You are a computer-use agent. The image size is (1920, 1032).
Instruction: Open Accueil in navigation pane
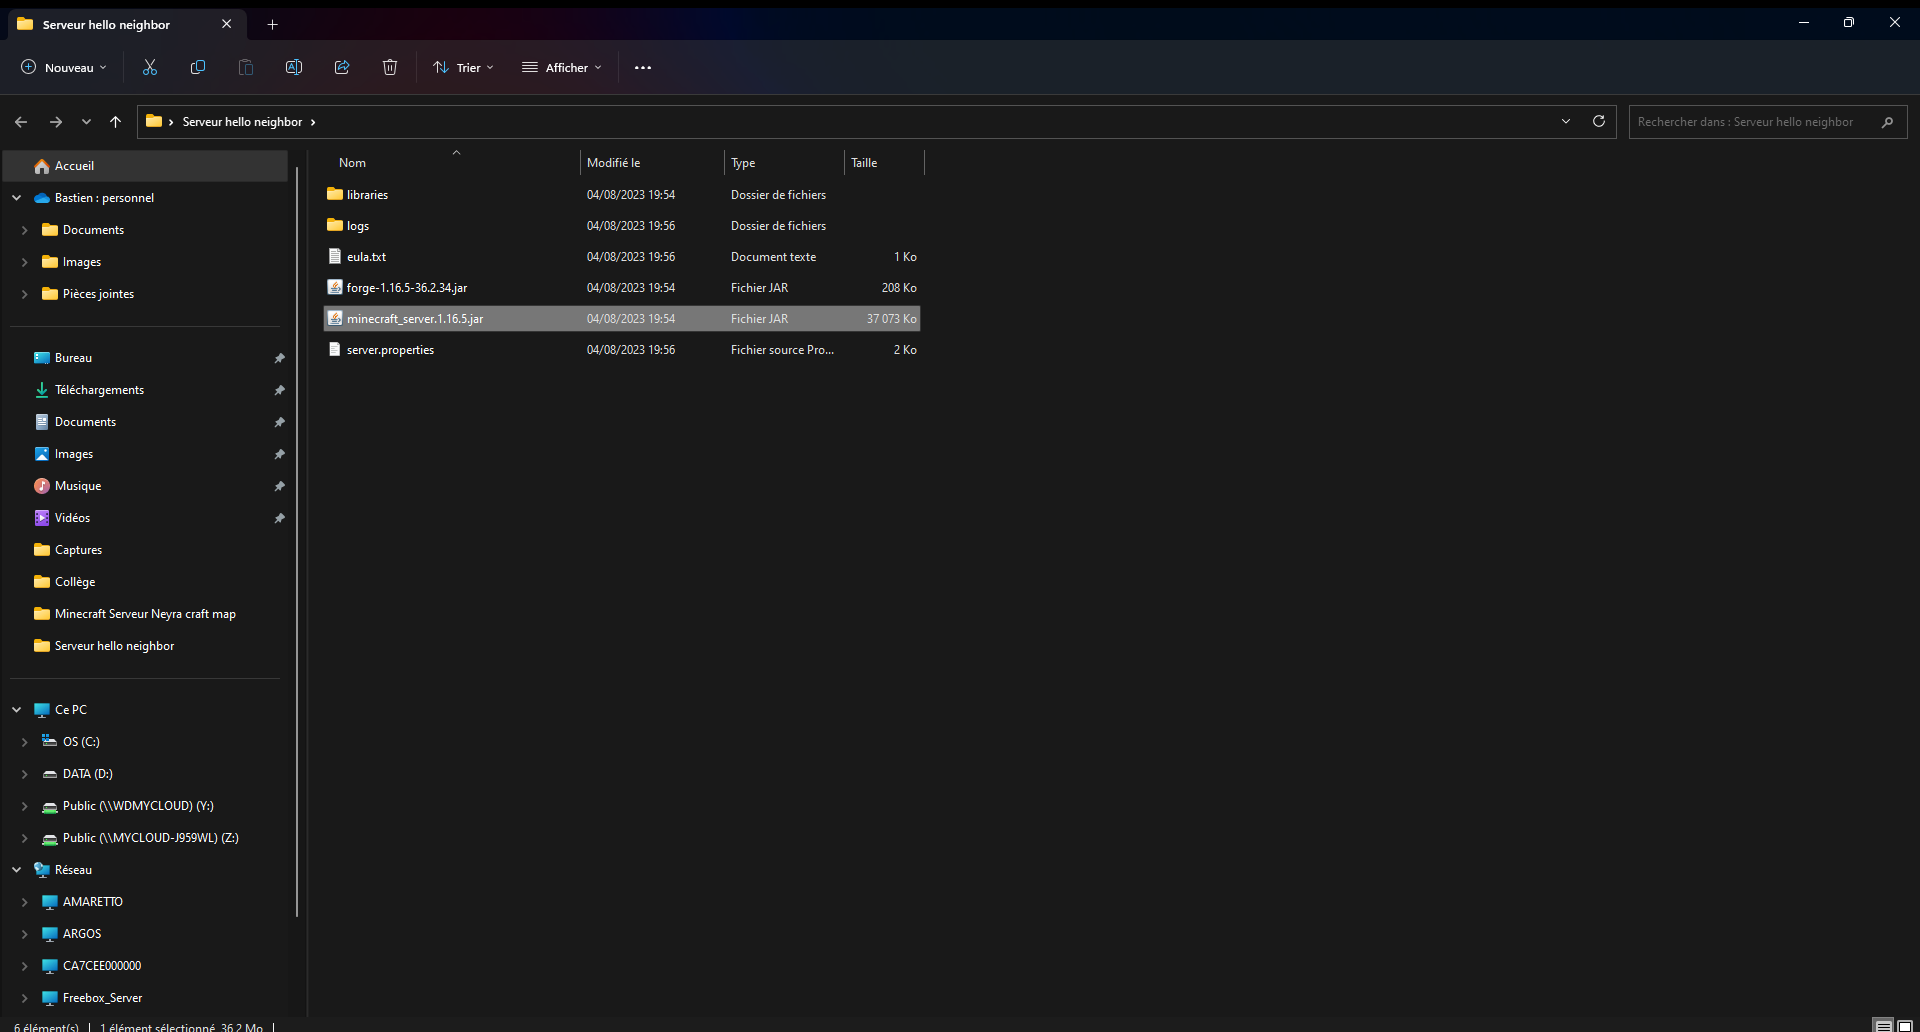click(146, 166)
